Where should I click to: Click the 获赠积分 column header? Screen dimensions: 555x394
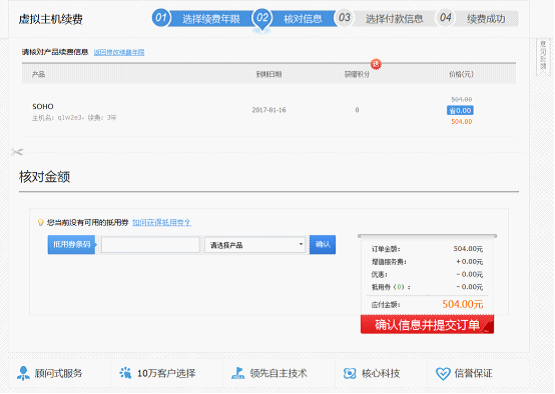pyautogui.click(x=357, y=74)
